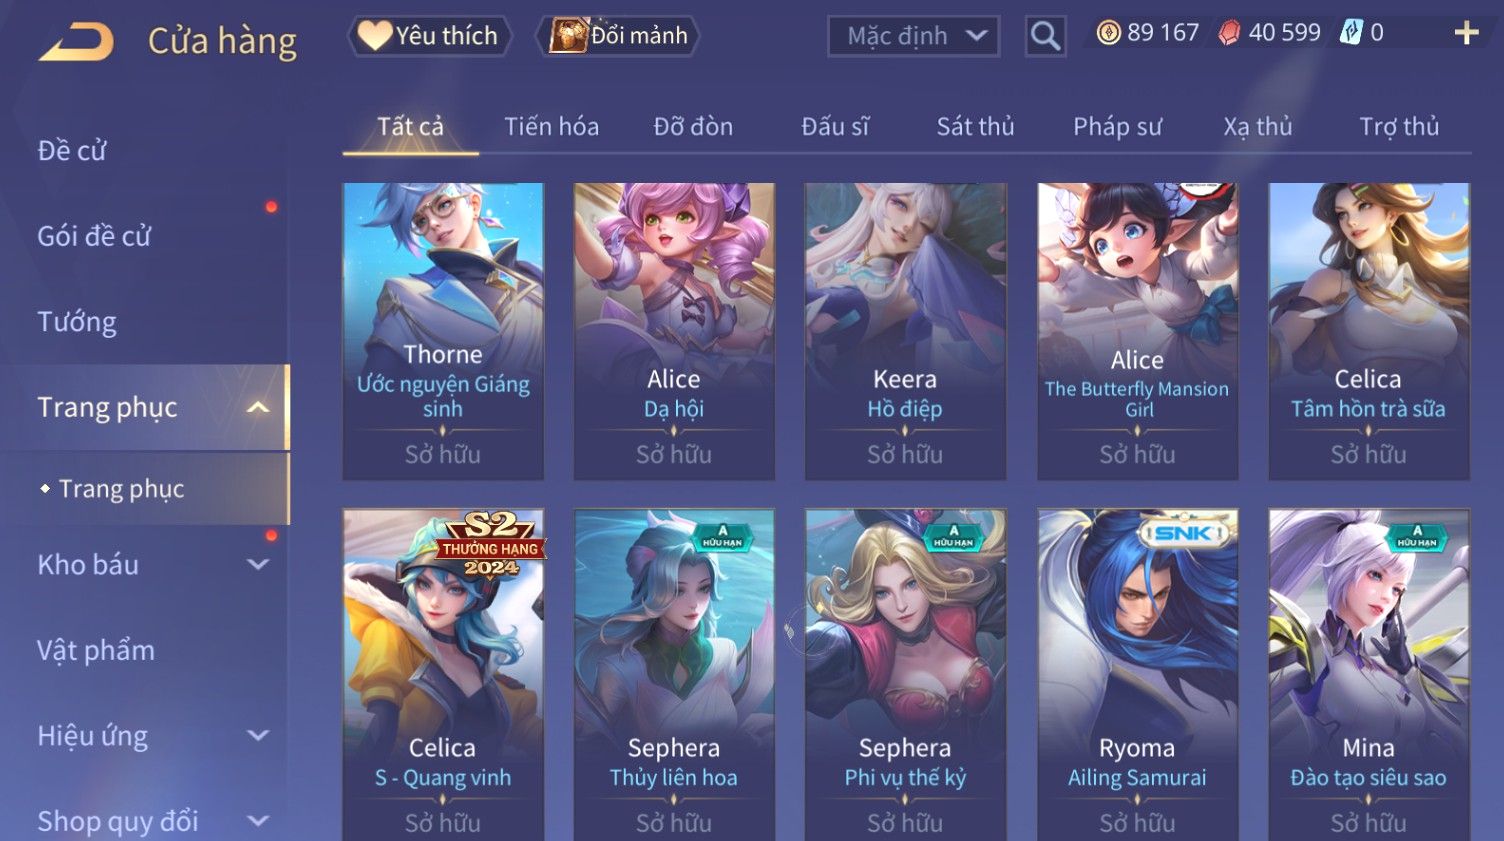Image resolution: width=1504 pixels, height=841 pixels.
Task: Open Đổi mảnh fragment exchange
Action: click(617, 36)
